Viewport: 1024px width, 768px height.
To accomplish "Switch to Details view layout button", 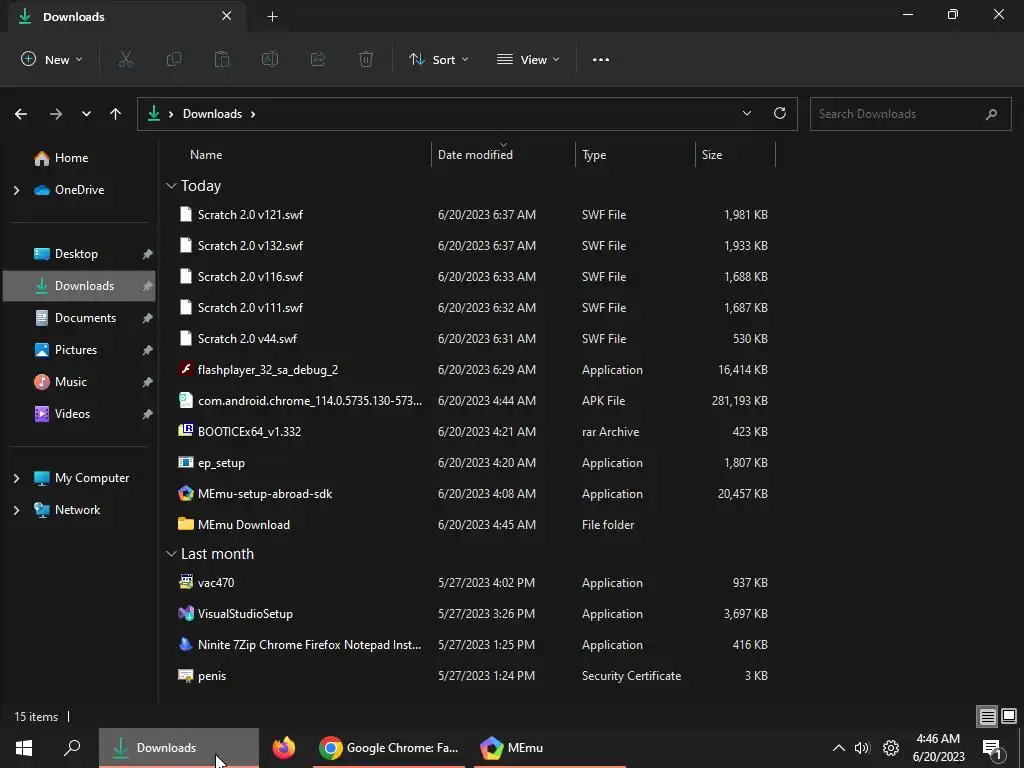I will click(x=987, y=716).
